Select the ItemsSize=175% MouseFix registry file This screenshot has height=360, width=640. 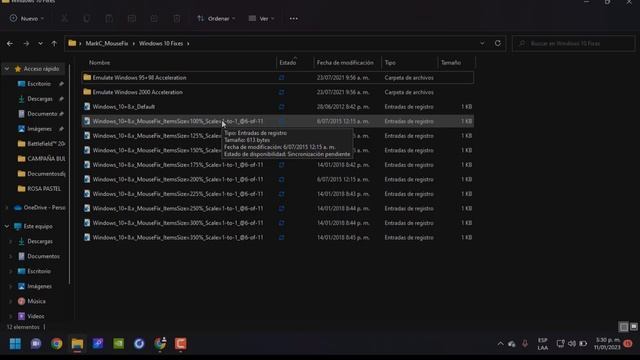278,165
